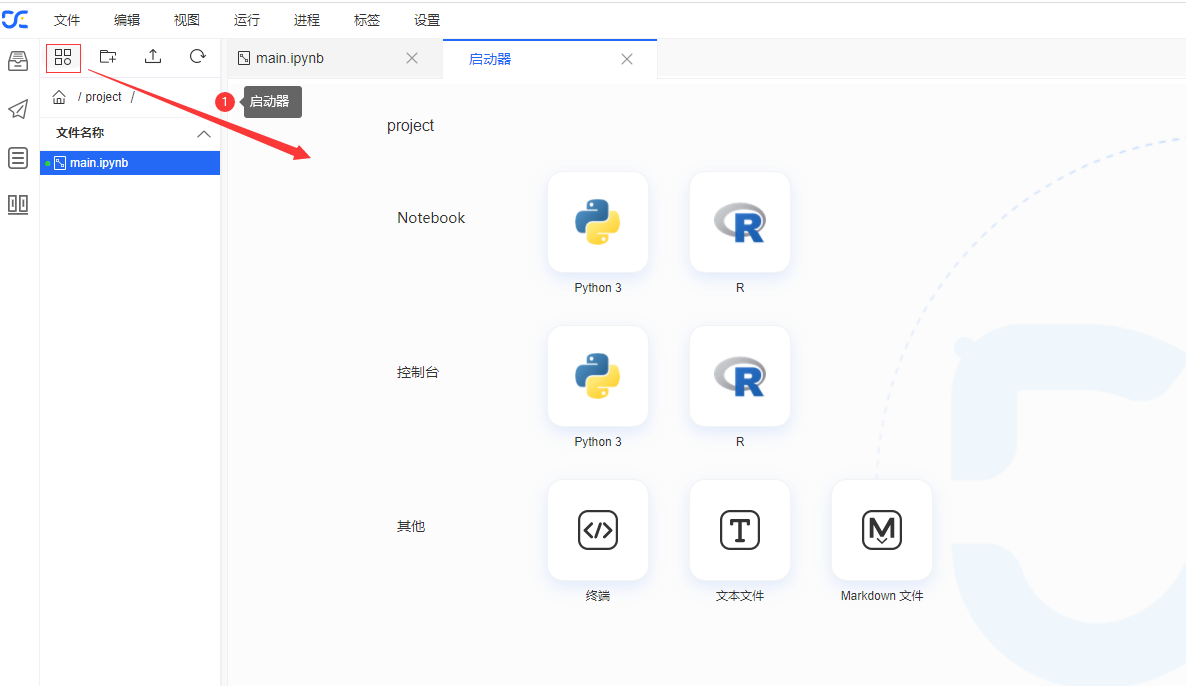The image size is (1186, 686).
Task: Open Python 3 console
Action: click(598, 376)
